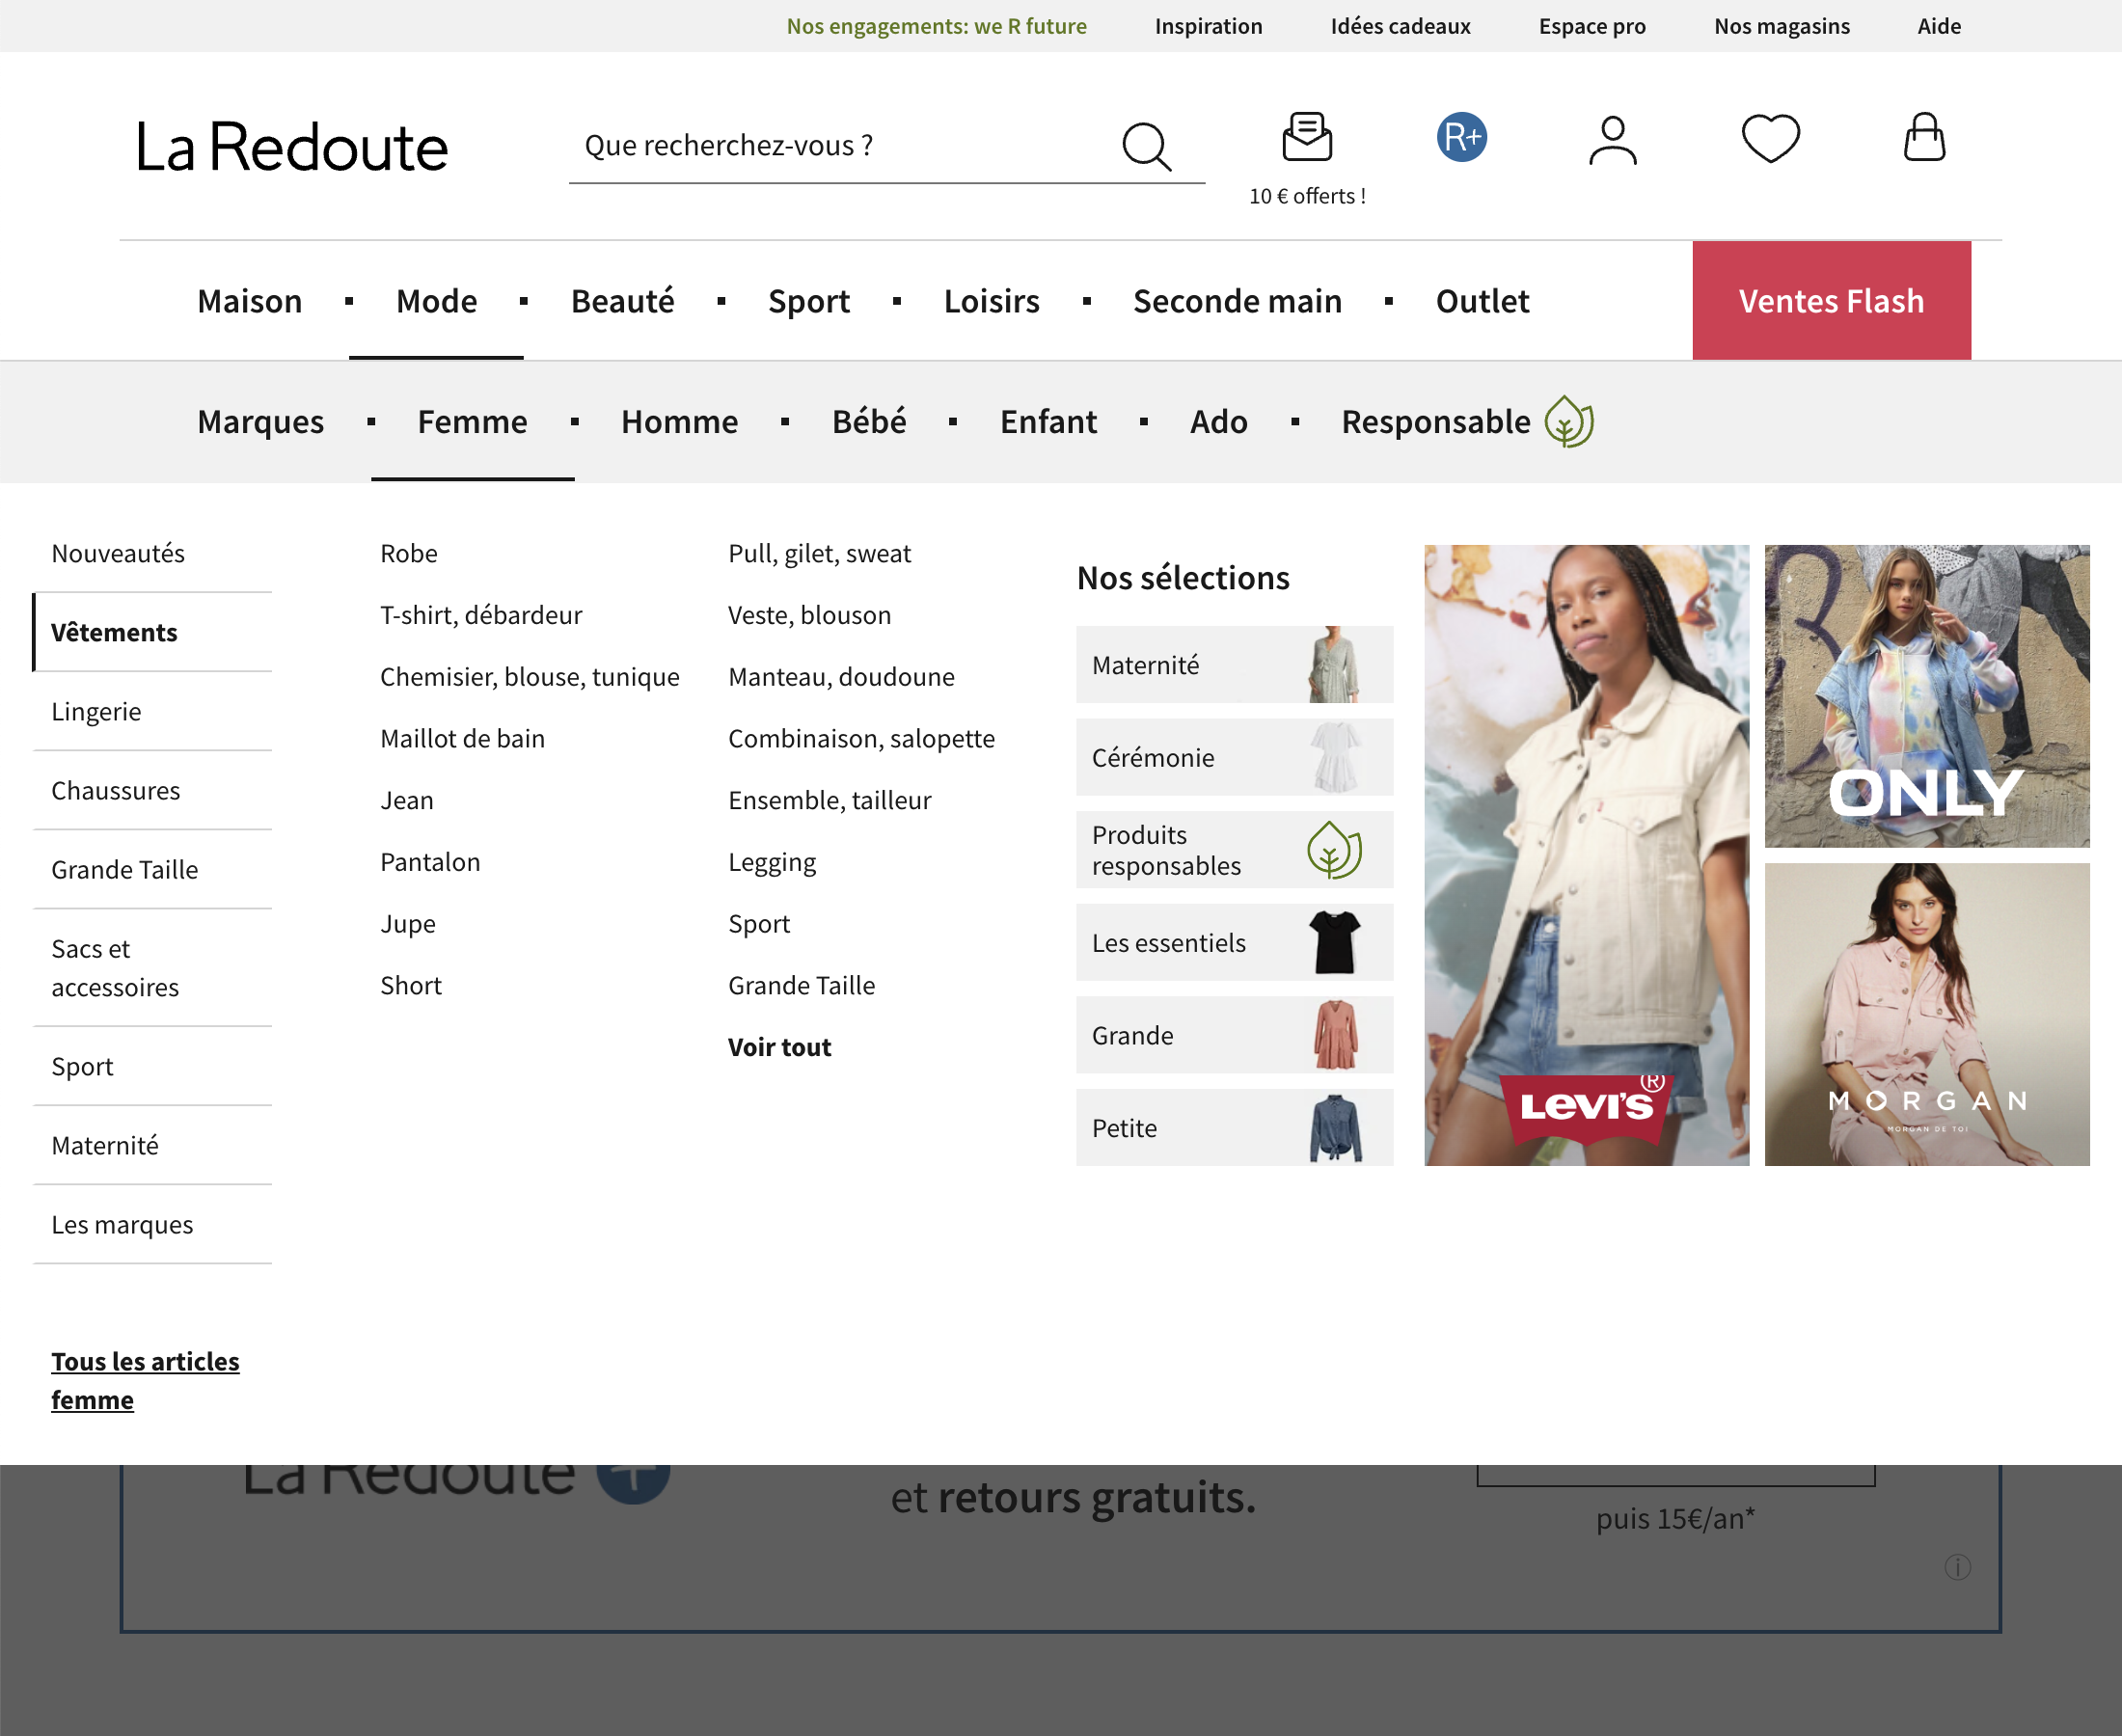Open Tous les articles femme link

tap(145, 1380)
